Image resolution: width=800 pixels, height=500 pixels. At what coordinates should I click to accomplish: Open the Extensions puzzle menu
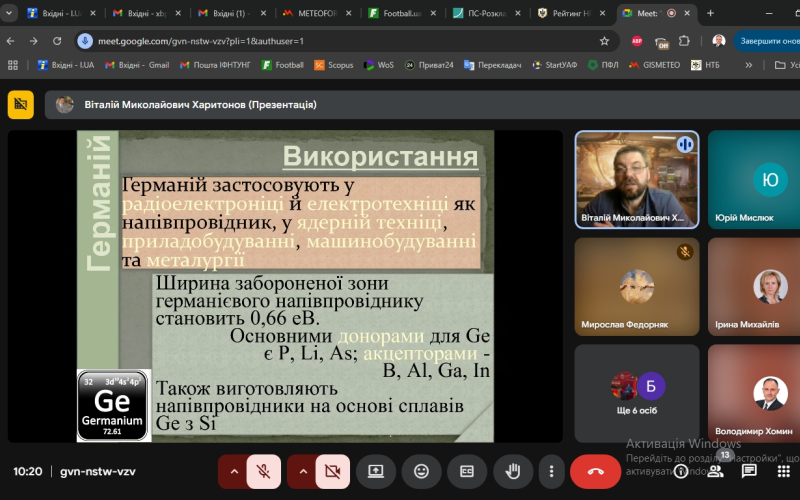(x=684, y=41)
